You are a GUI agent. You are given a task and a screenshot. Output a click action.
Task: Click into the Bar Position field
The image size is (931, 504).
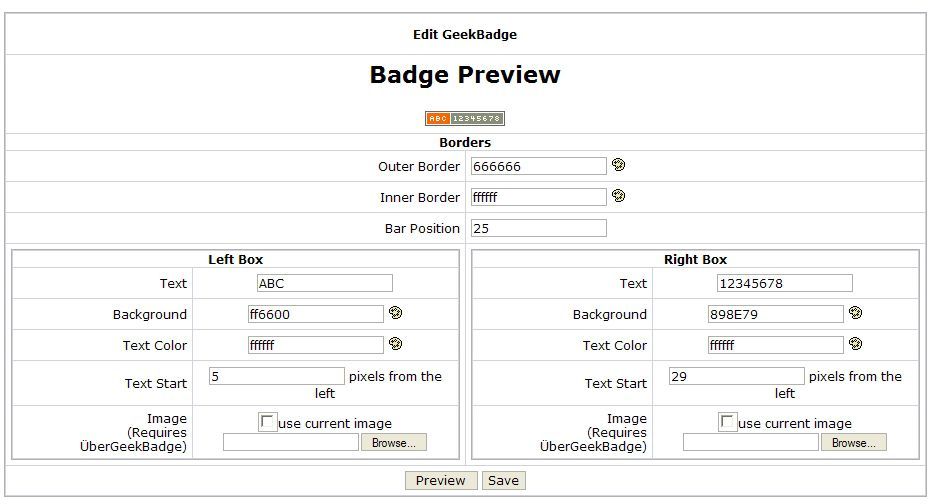(x=538, y=228)
